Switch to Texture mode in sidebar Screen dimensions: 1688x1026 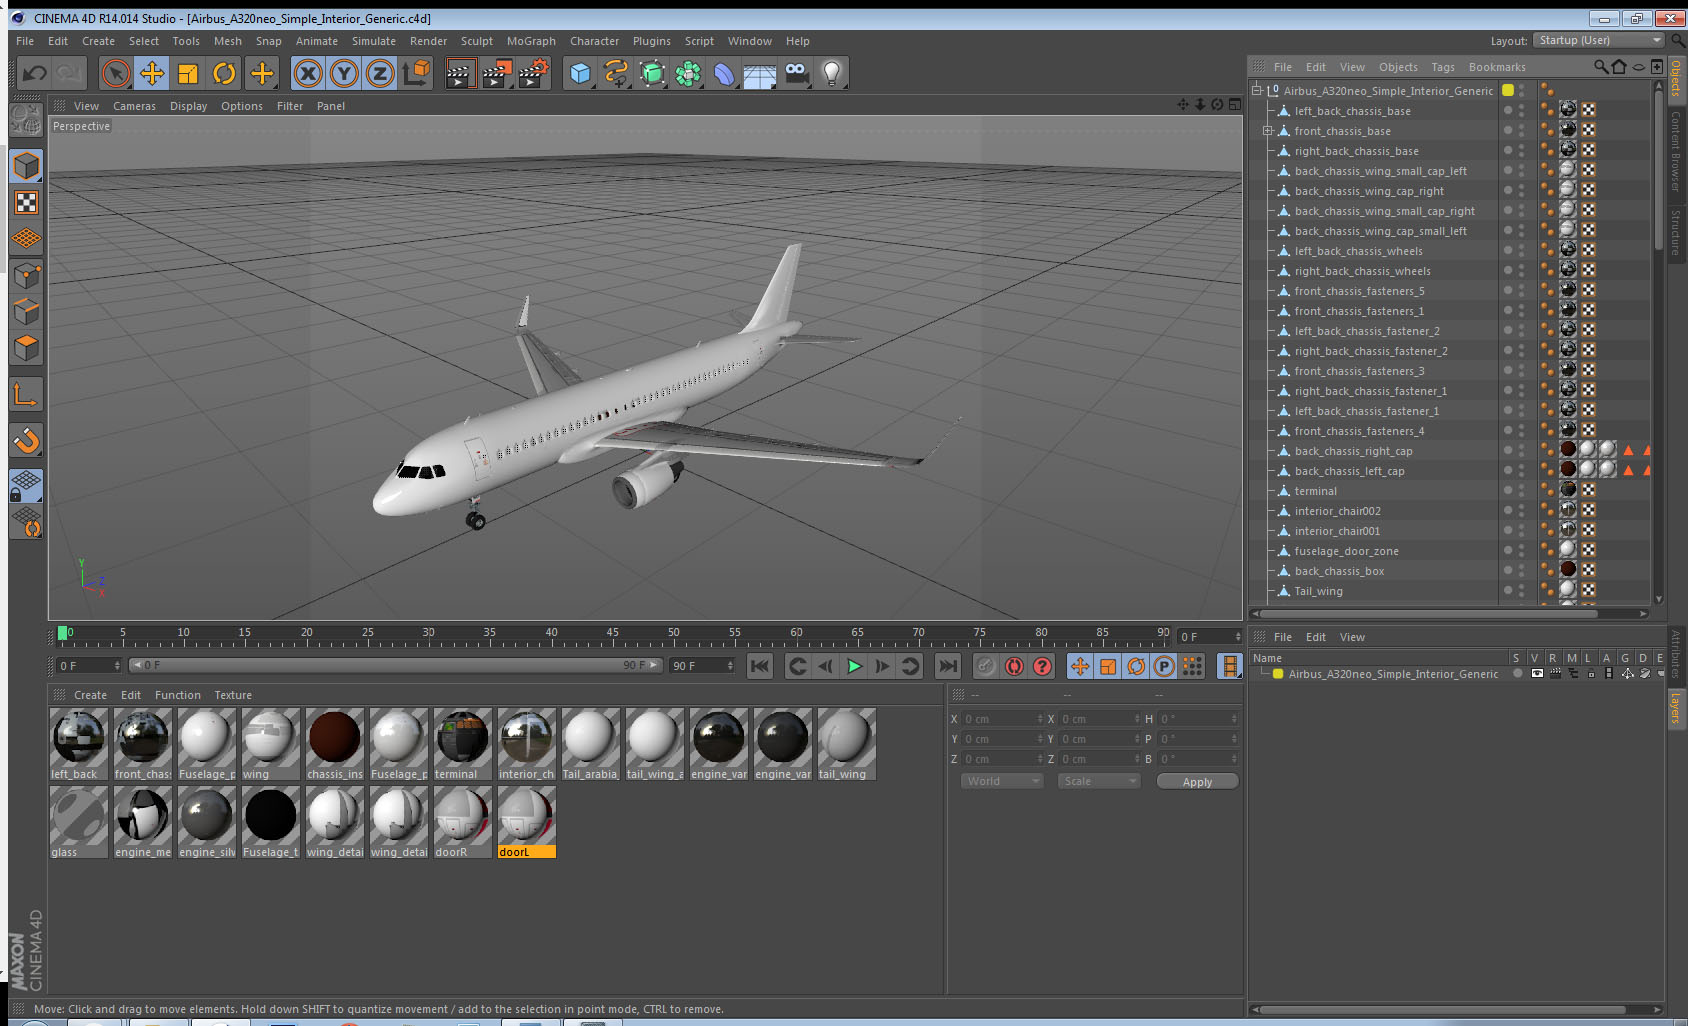26,203
